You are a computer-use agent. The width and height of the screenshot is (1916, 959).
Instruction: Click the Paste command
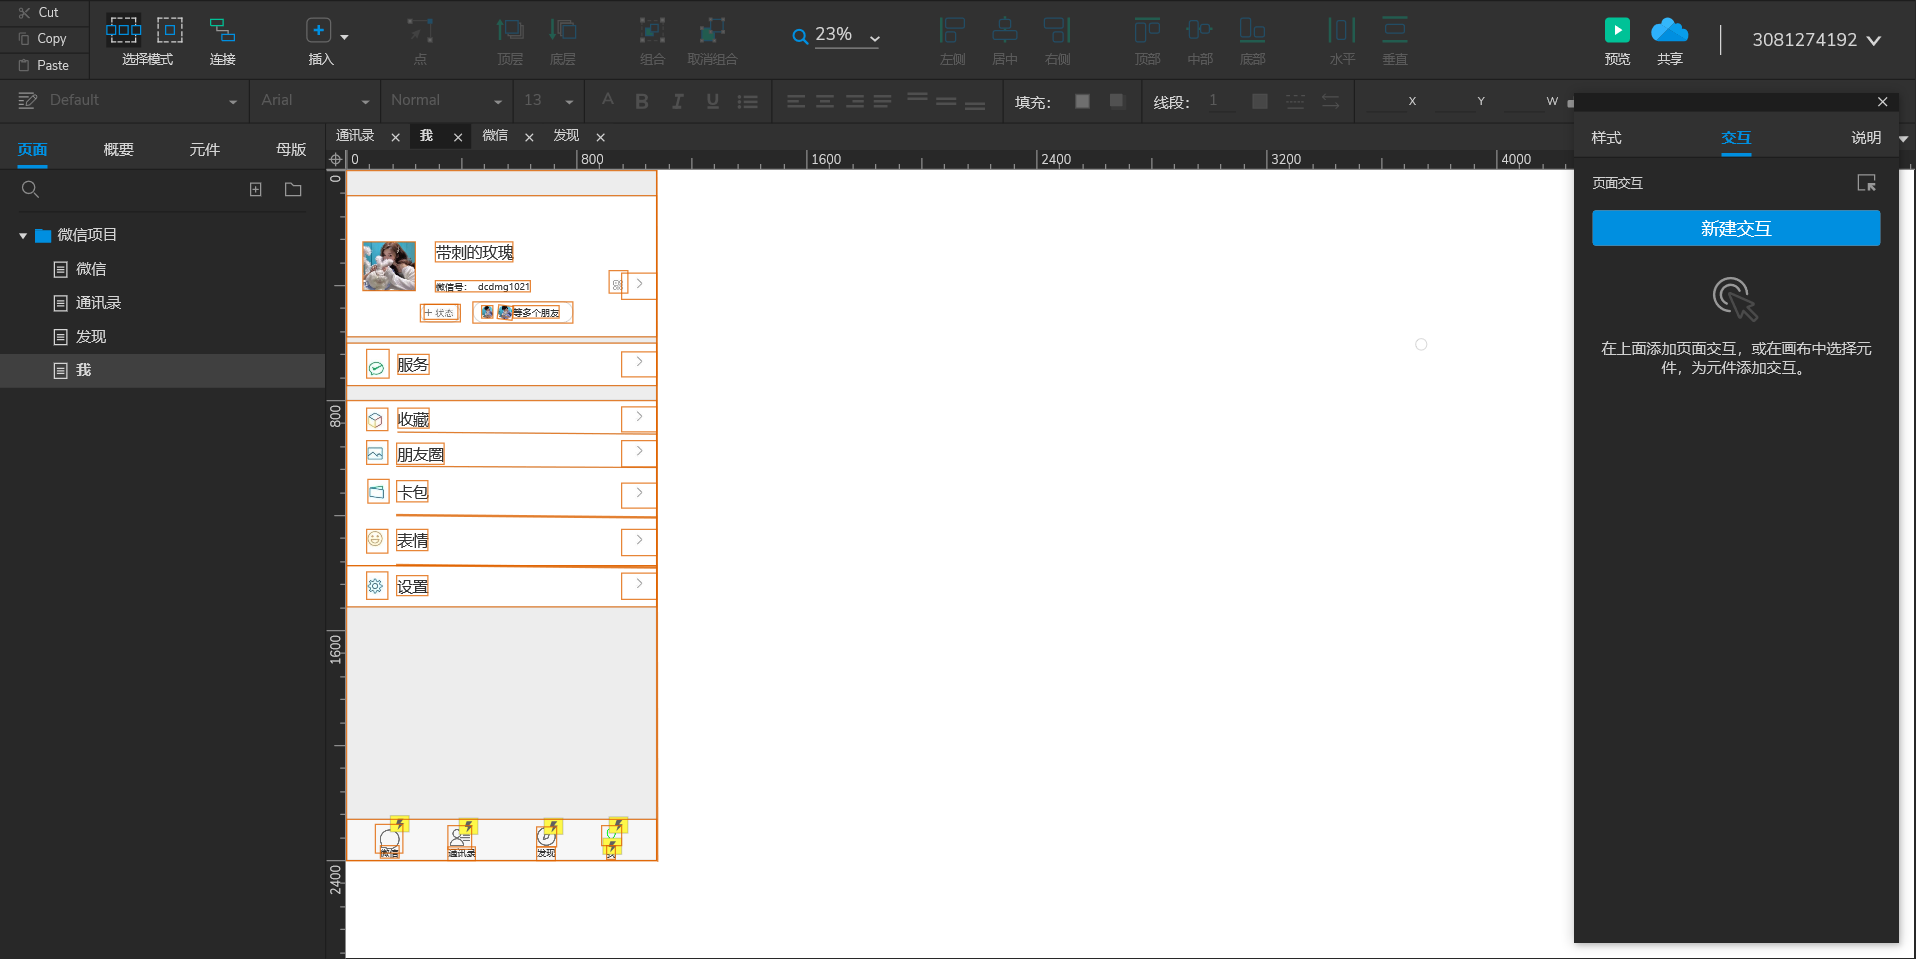(44, 65)
